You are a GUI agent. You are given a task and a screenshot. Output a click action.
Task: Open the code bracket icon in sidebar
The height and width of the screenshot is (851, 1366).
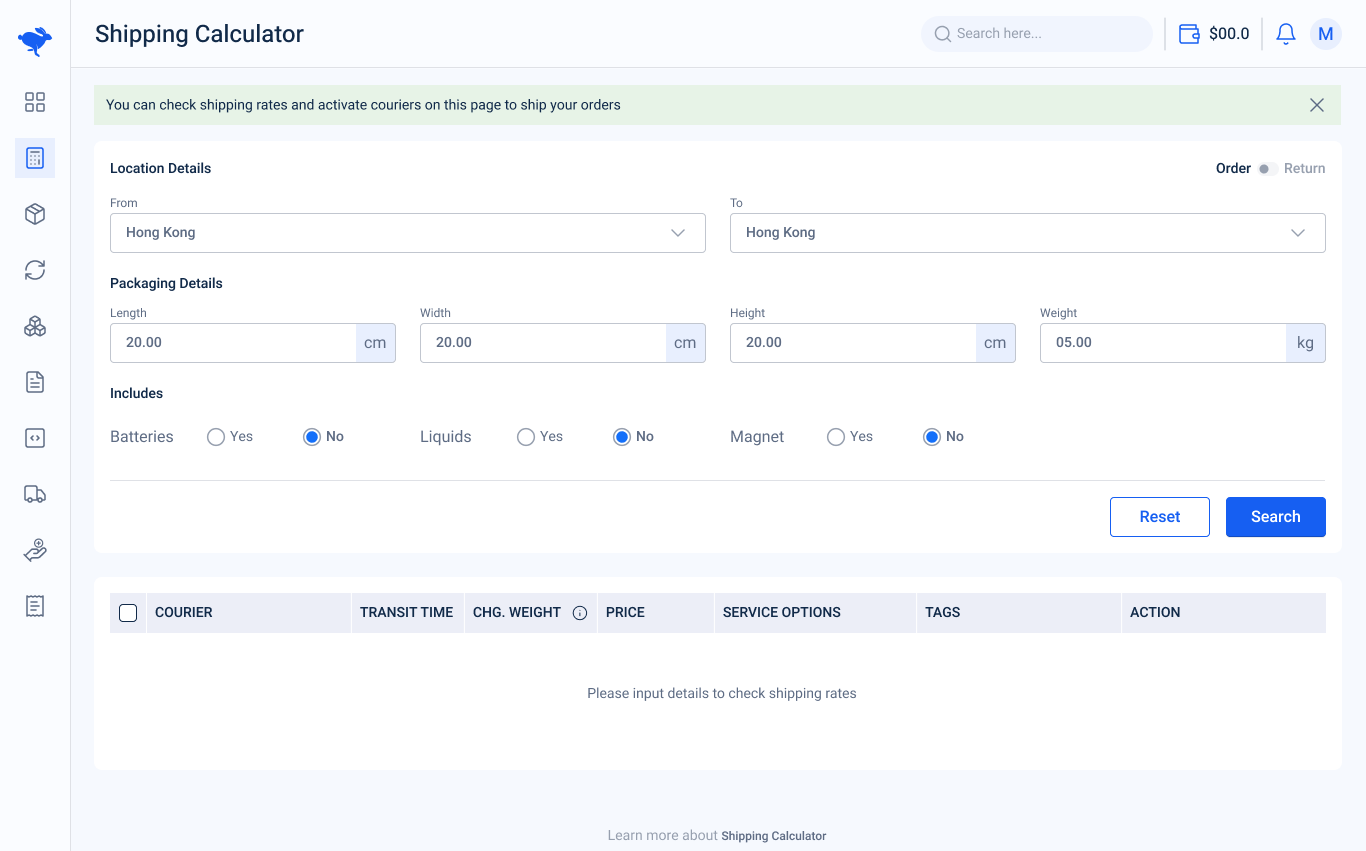click(35, 438)
